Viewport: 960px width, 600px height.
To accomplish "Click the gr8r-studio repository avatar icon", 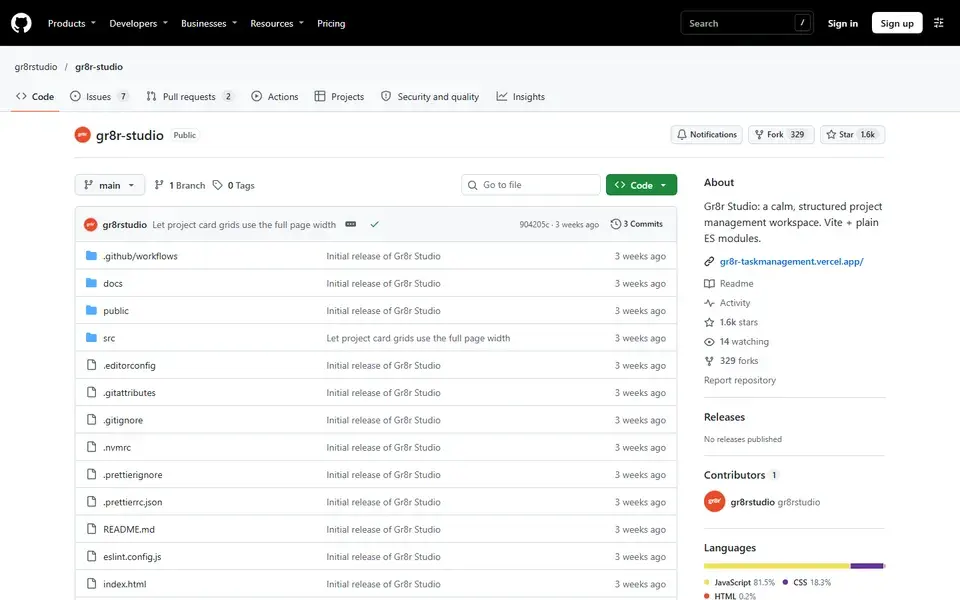I will [83, 135].
